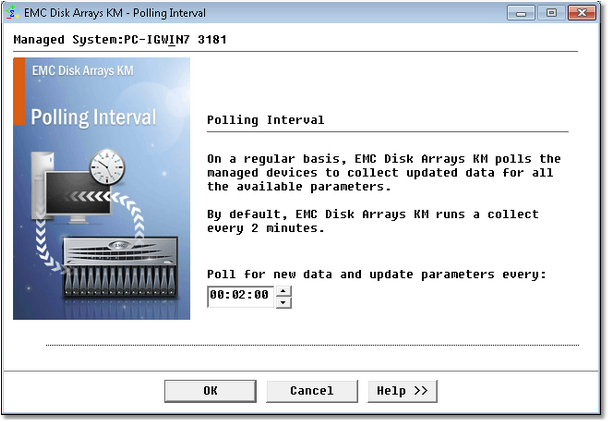This screenshot has height=422, width=608.
Task: Click the 'Managed System:PC-IGWIN7 3181' text
Action: pyautogui.click(x=120, y=40)
